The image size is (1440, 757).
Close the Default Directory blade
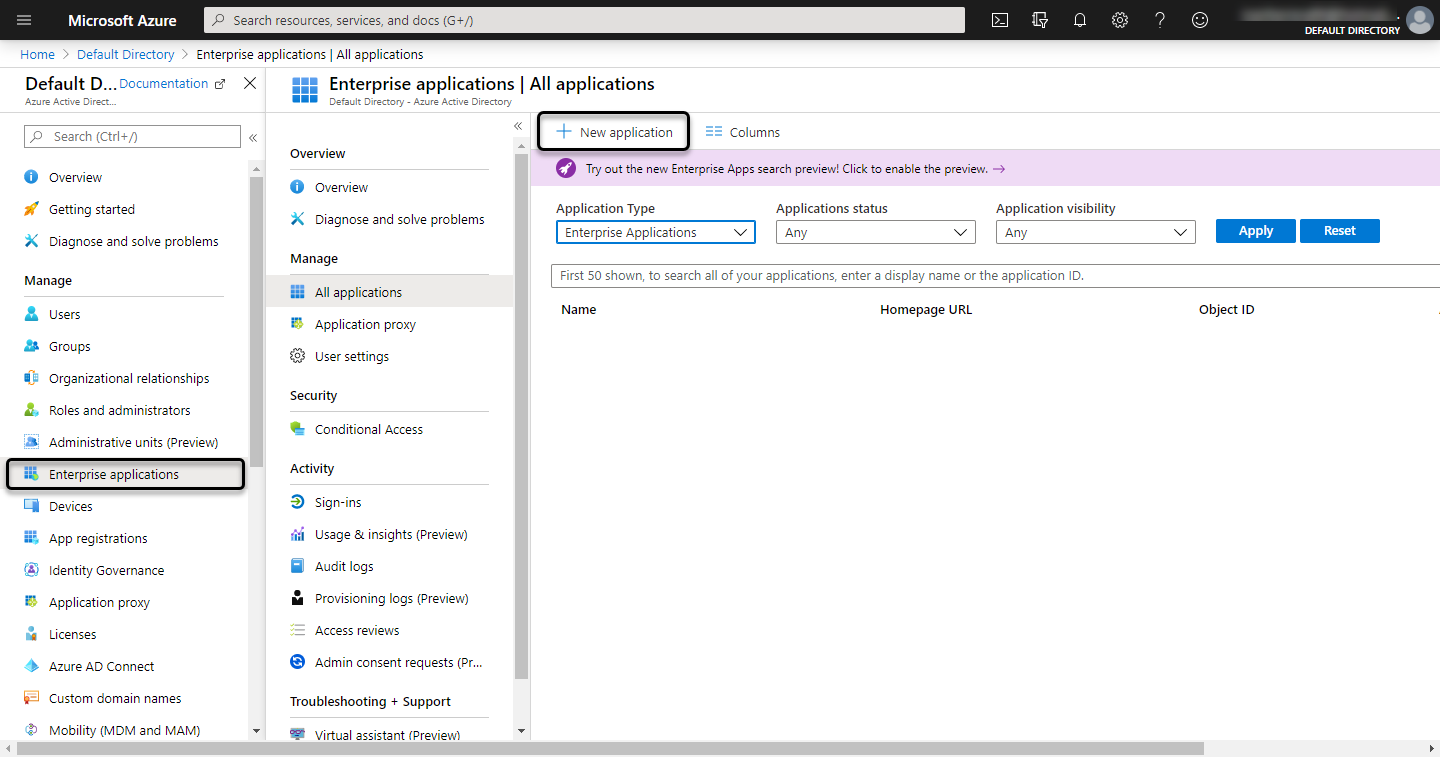(250, 83)
